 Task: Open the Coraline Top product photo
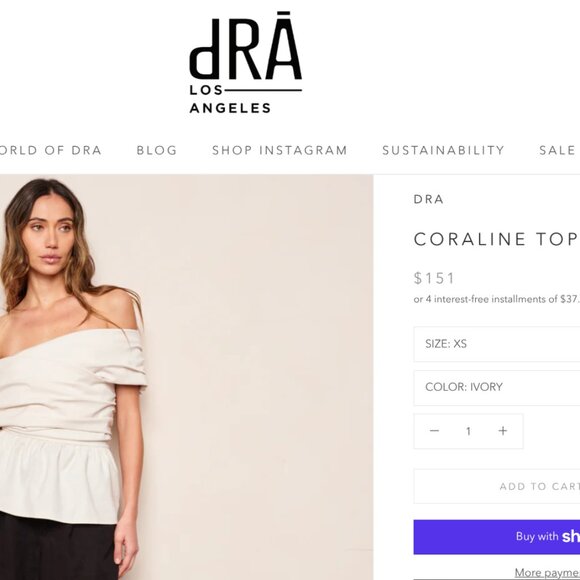186,377
